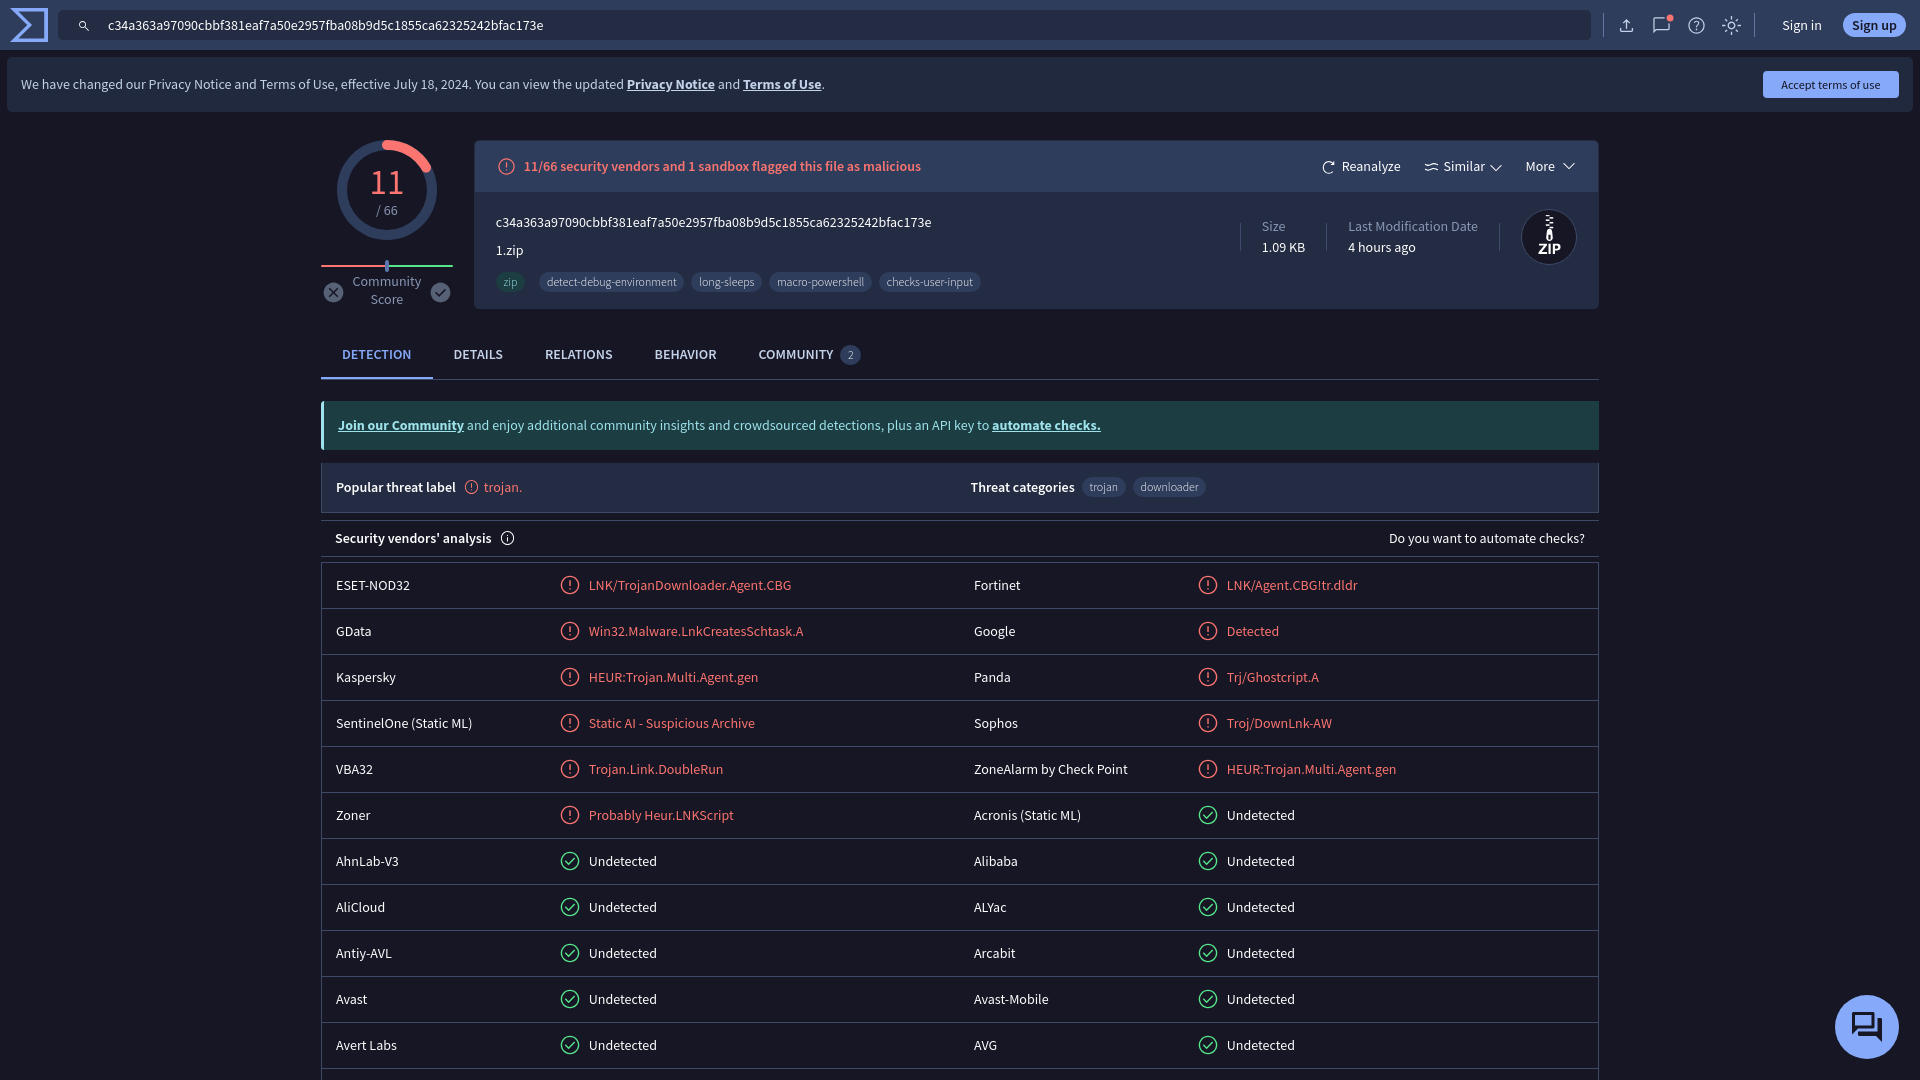Image resolution: width=1920 pixels, height=1080 pixels.
Task: Click Do you want to automate checks?
Action: coord(1487,539)
